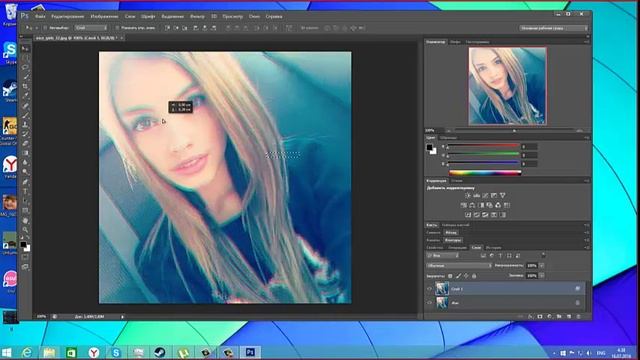Select the Pen tool
The width and height of the screenshot is (640, 360).
pyautogui.click(x=25, y=182)
